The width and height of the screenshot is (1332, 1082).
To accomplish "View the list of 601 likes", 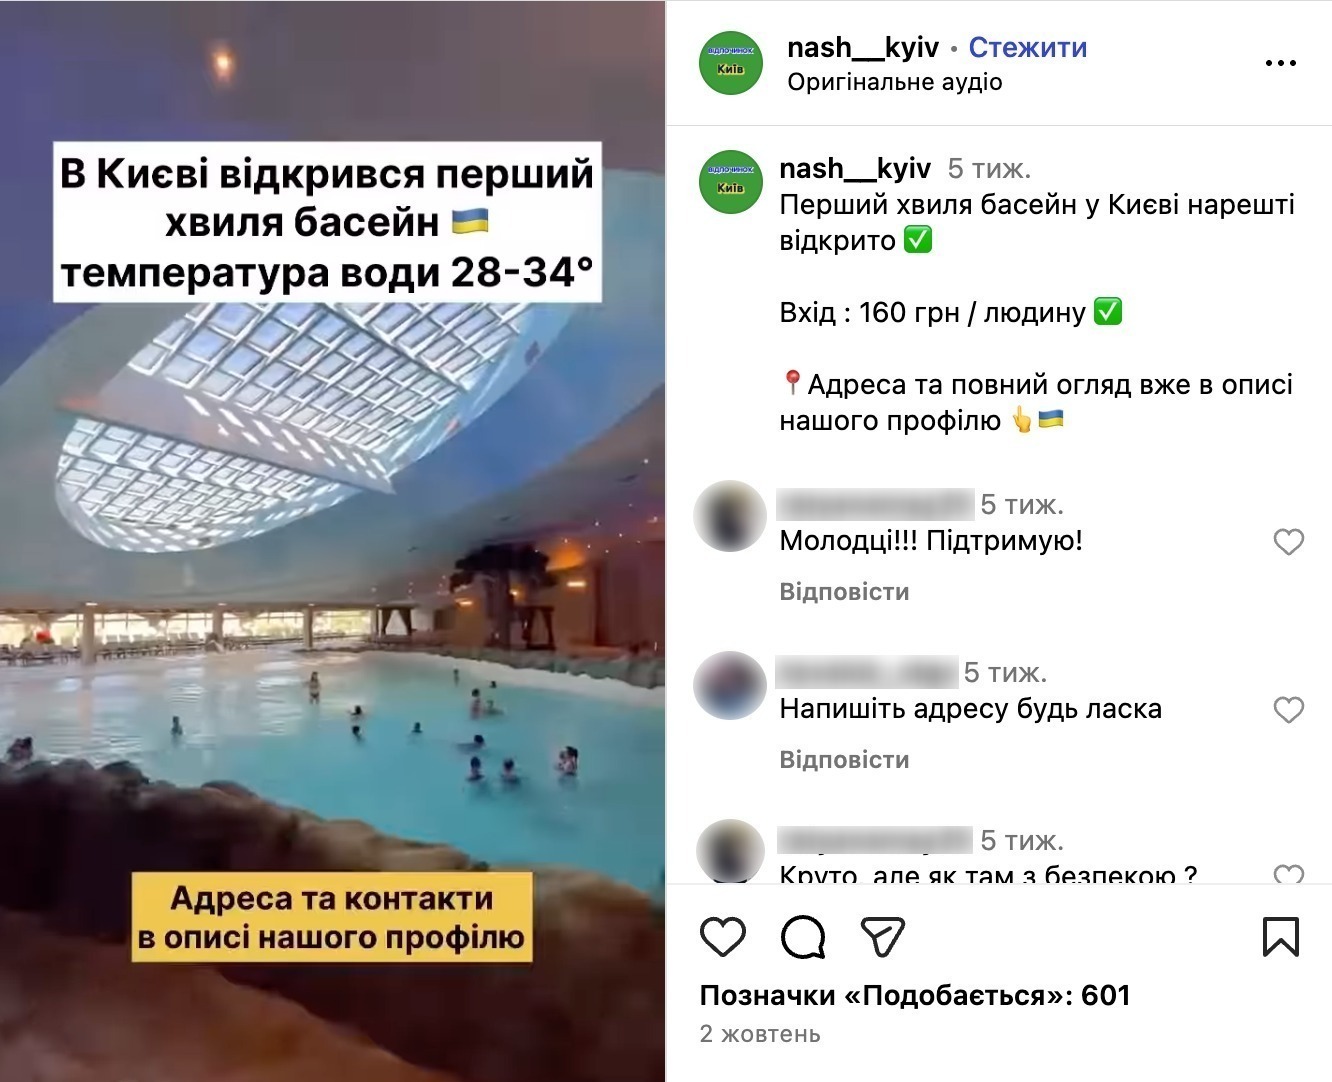I will [915, 995].
